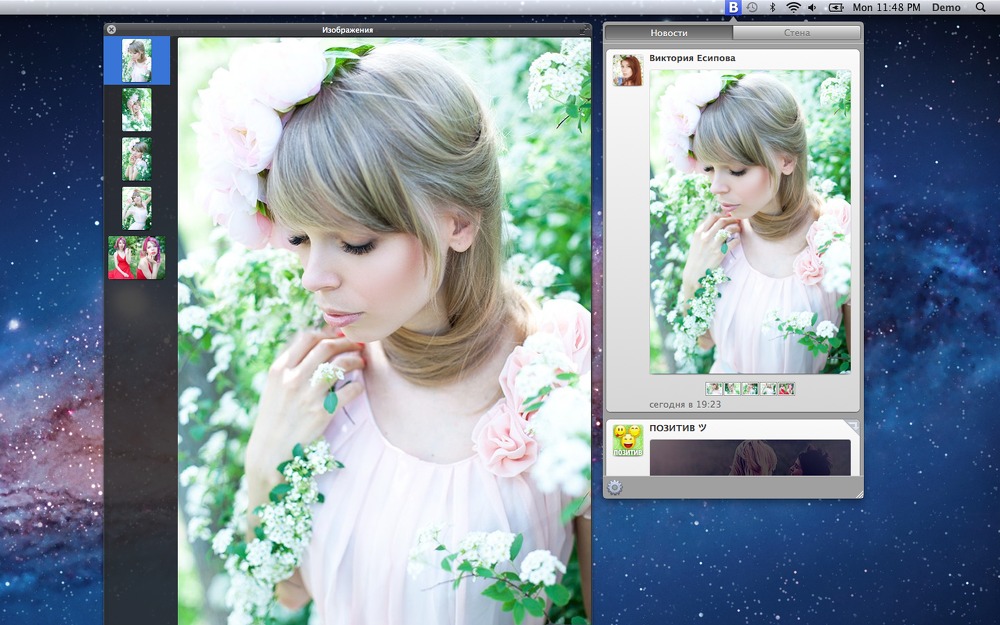Click the fullscreen icon in the Изображения title bar
This screenshot has width=1000, height=625.
click(x=584, y=29)
